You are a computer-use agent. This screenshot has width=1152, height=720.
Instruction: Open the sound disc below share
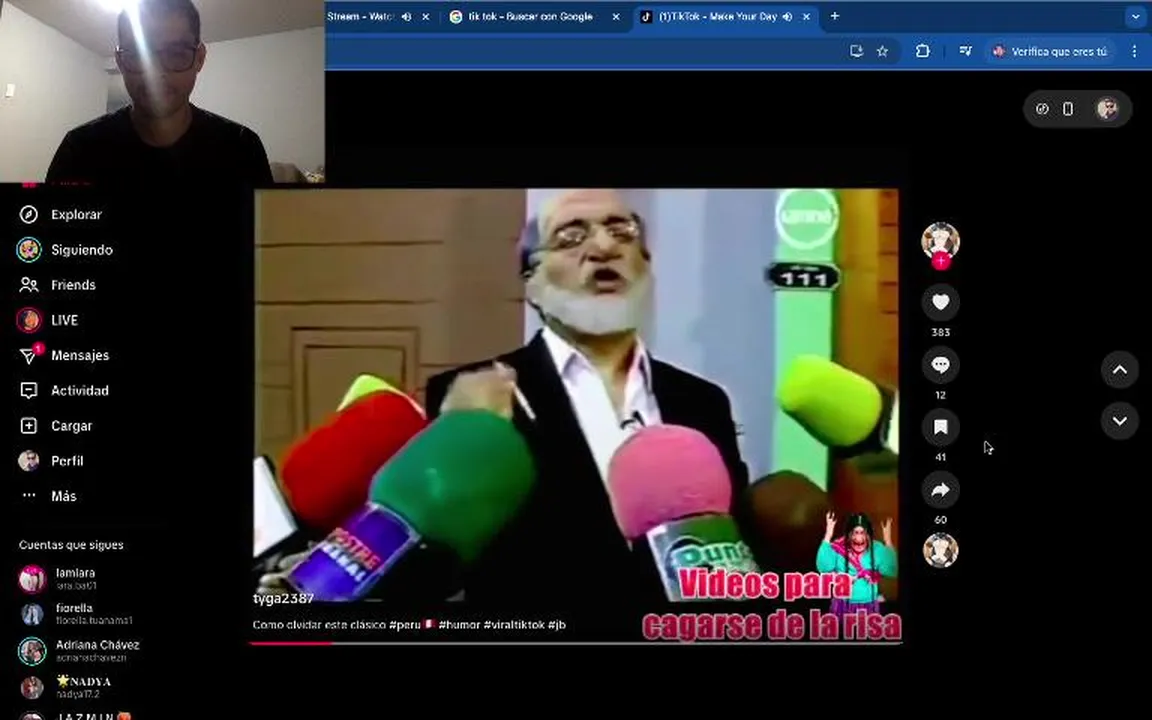coord(940,550)
